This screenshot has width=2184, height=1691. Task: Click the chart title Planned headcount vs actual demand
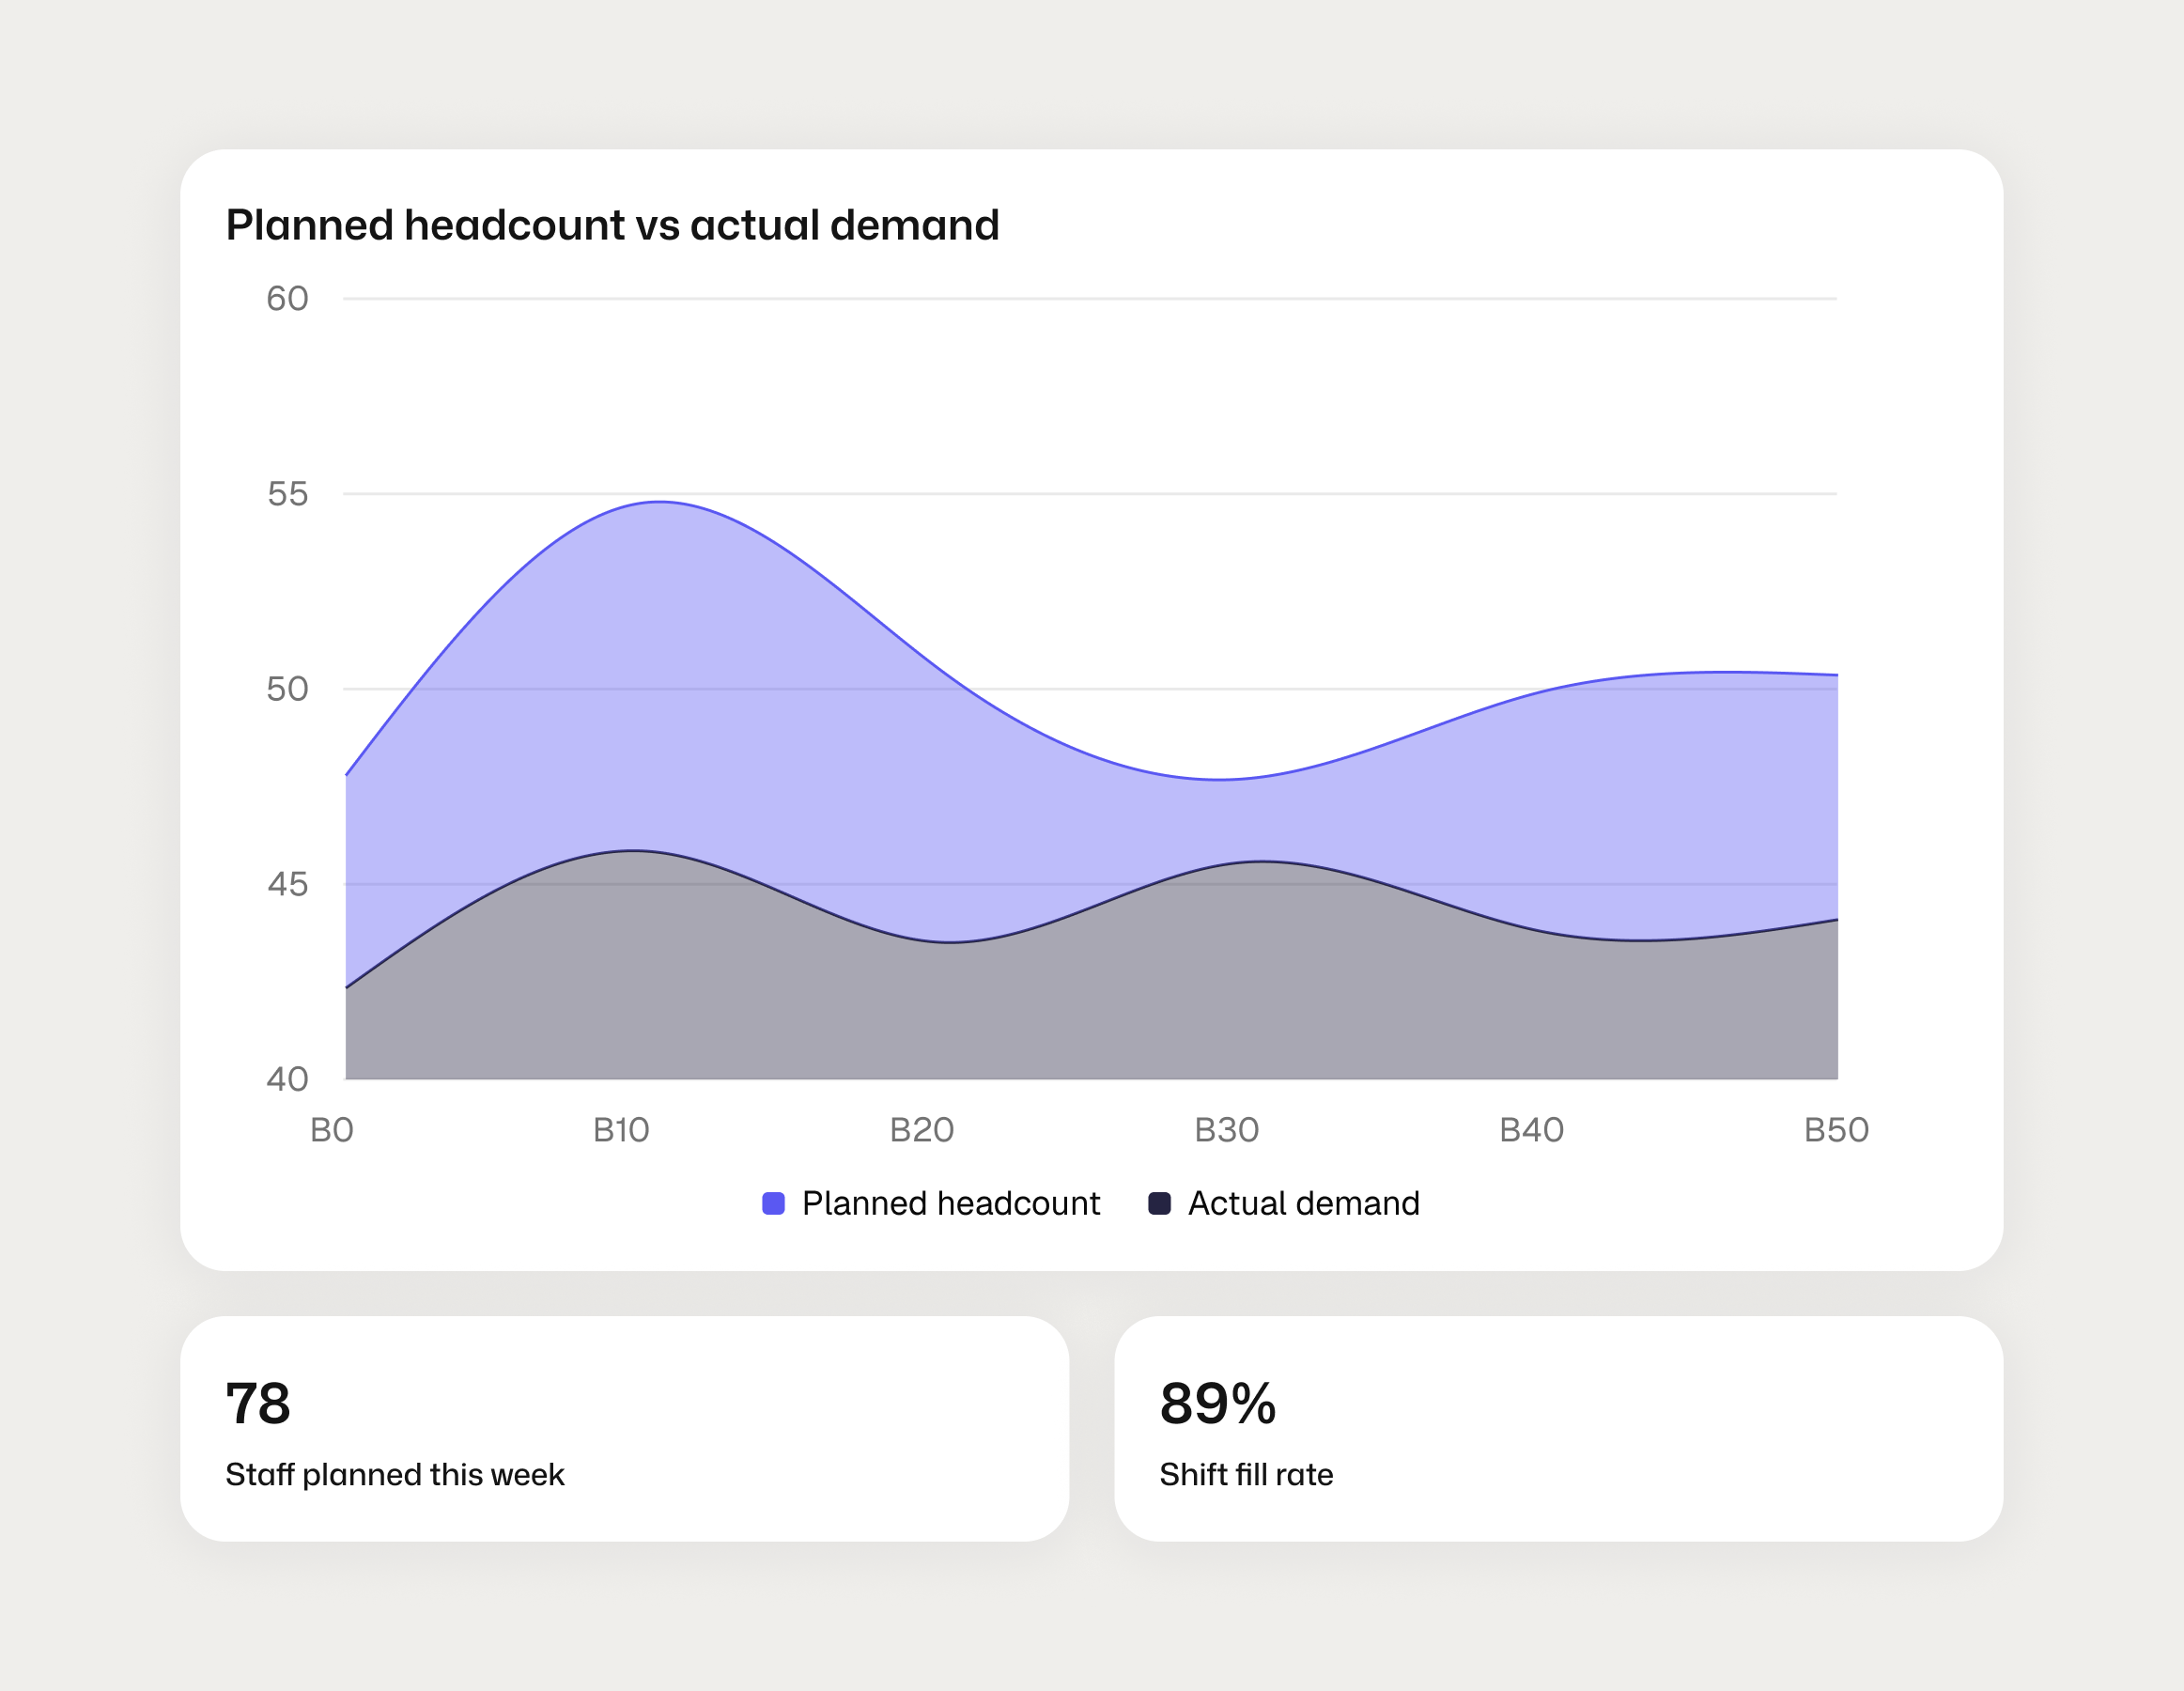(x=612, y=225)
